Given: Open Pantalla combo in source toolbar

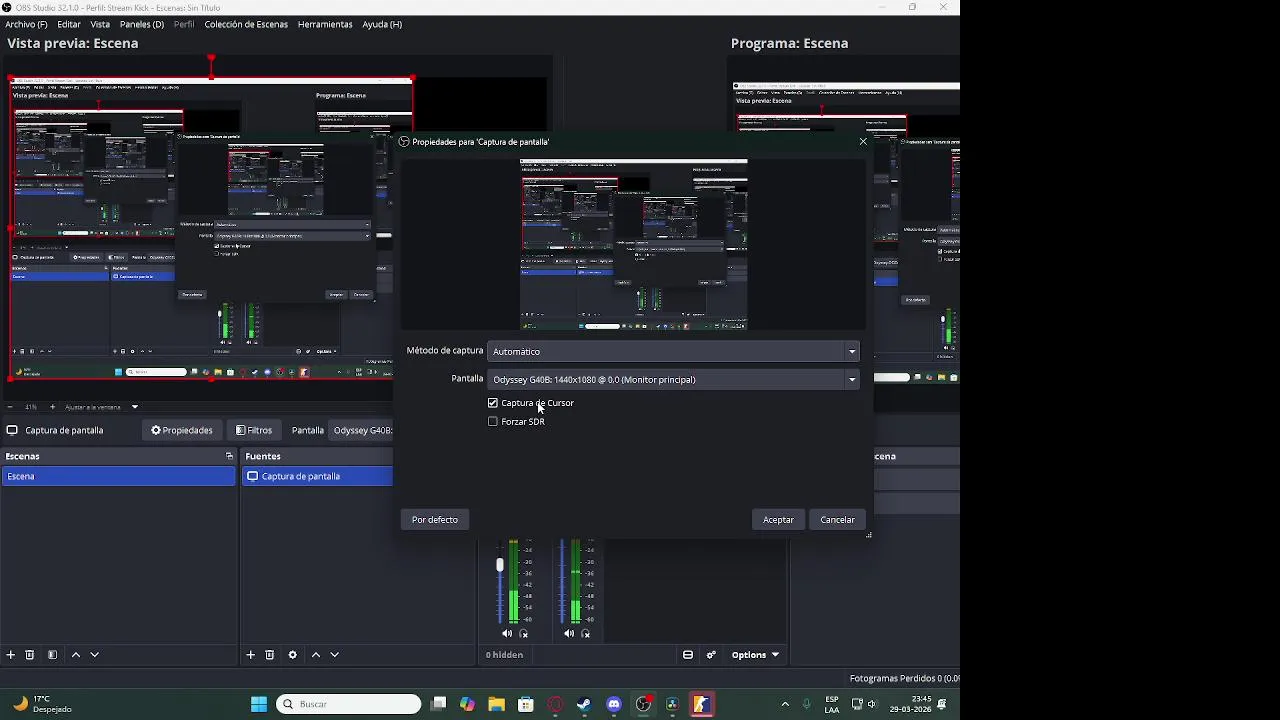Looking at the screenshot, I should [362, 430].
